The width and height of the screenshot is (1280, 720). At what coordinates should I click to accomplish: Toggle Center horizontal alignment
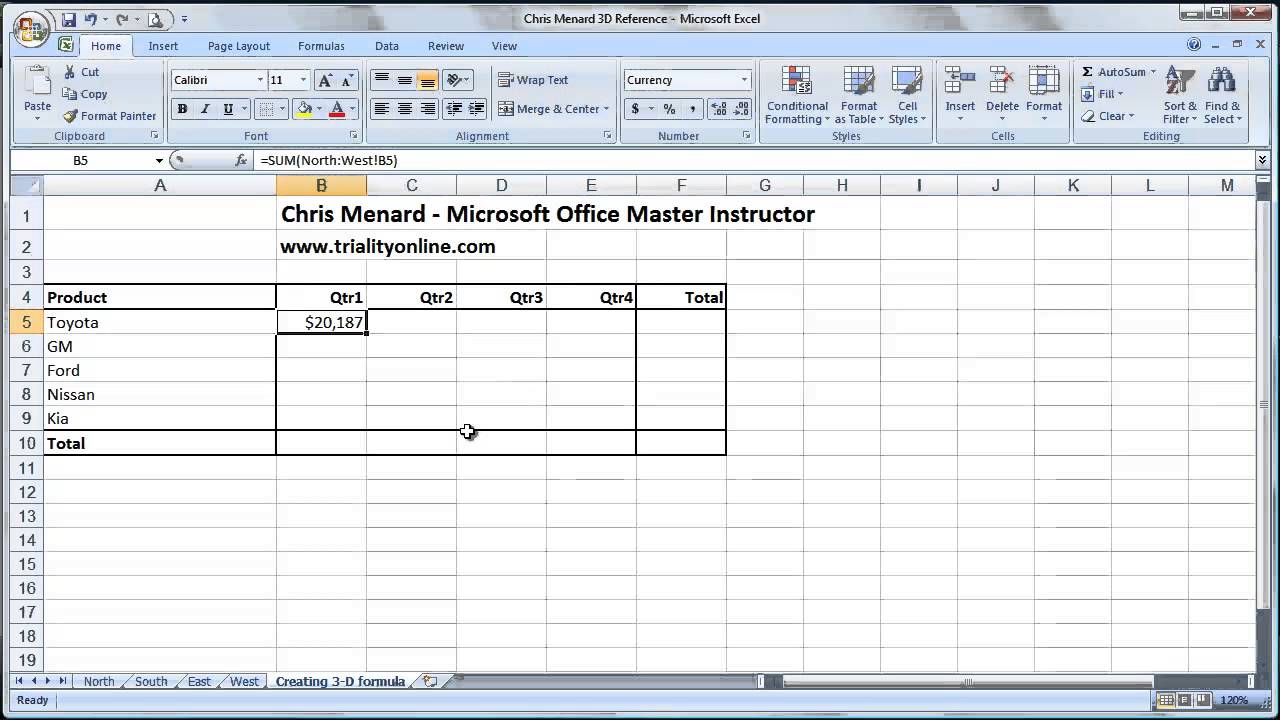404,109
